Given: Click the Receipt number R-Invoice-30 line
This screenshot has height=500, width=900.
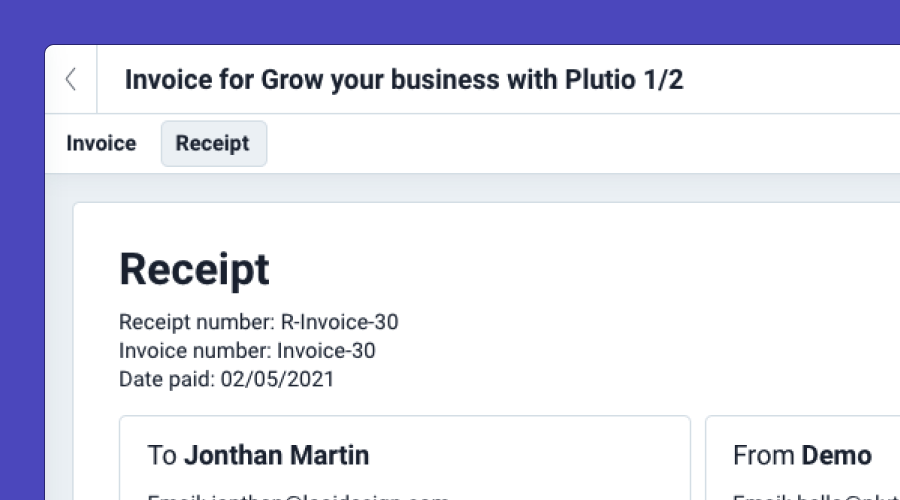Looking at the screenshot, I should pyautogui.click(x=258, y=322).
